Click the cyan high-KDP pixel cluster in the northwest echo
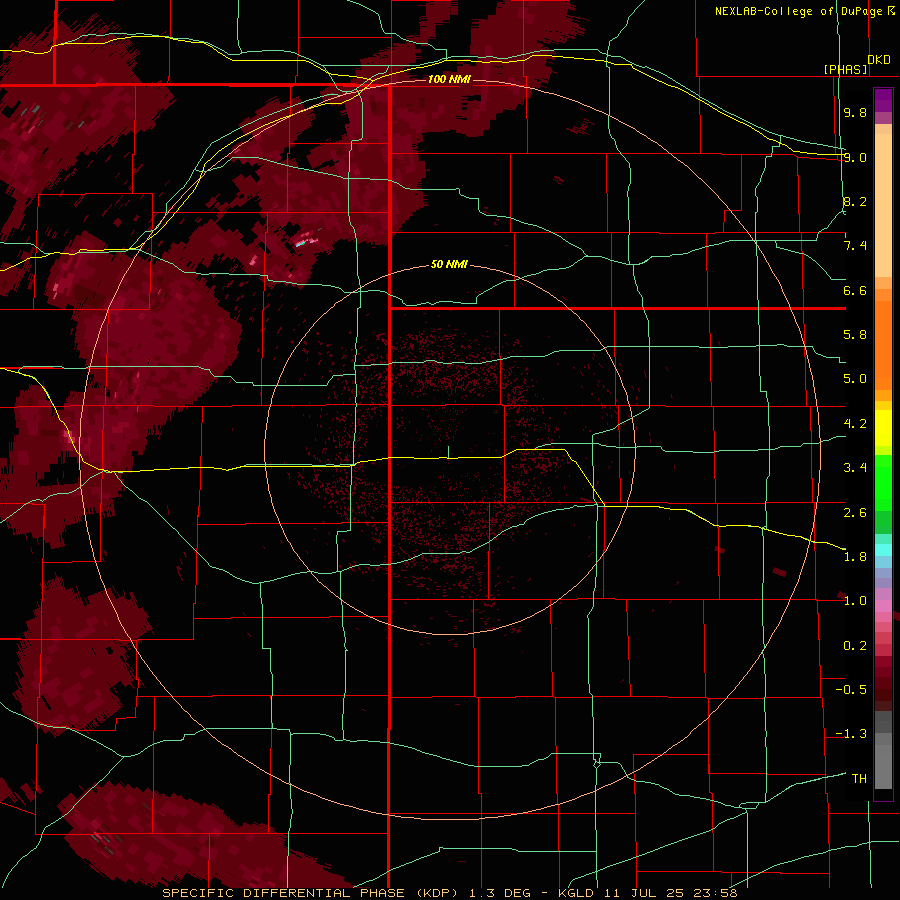The height and width of the screenshot is (900, 900). tap(300, 244)
